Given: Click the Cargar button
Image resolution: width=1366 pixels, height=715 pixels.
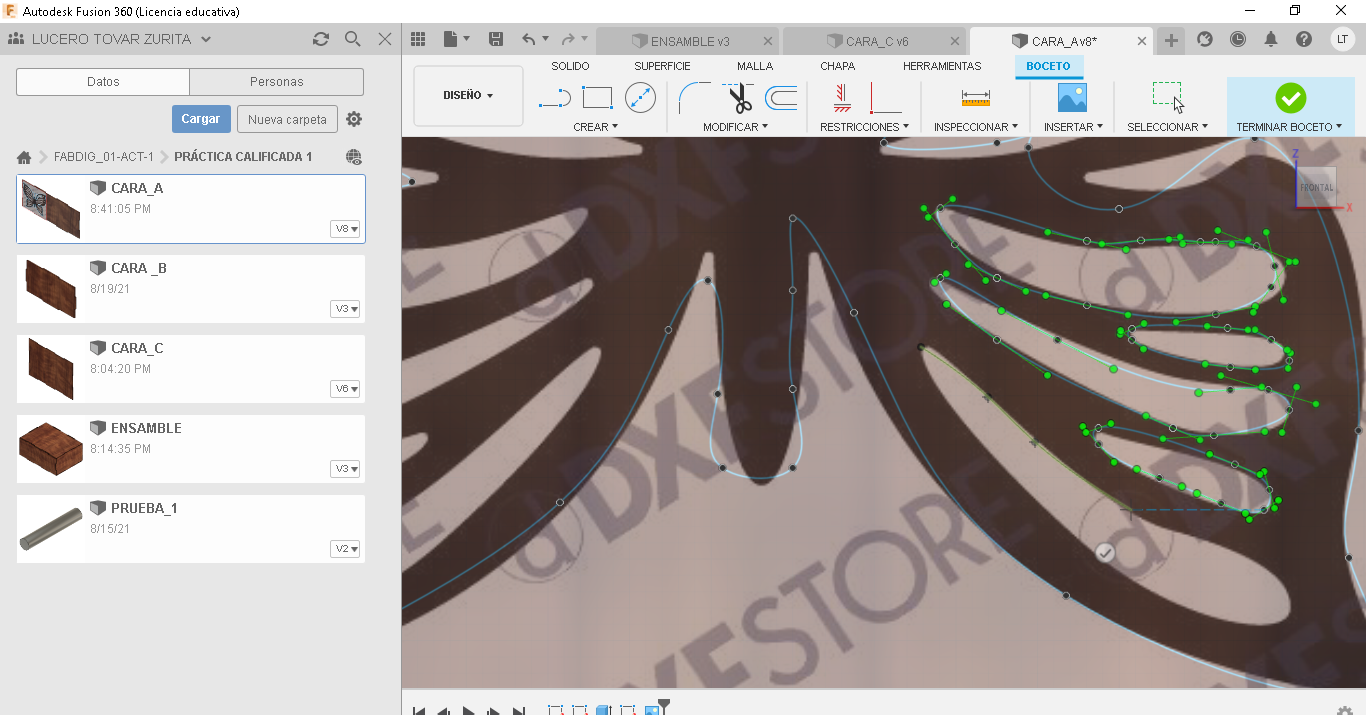Looking at the screenshot, I should pyautogui.click(x=201, y=119).
